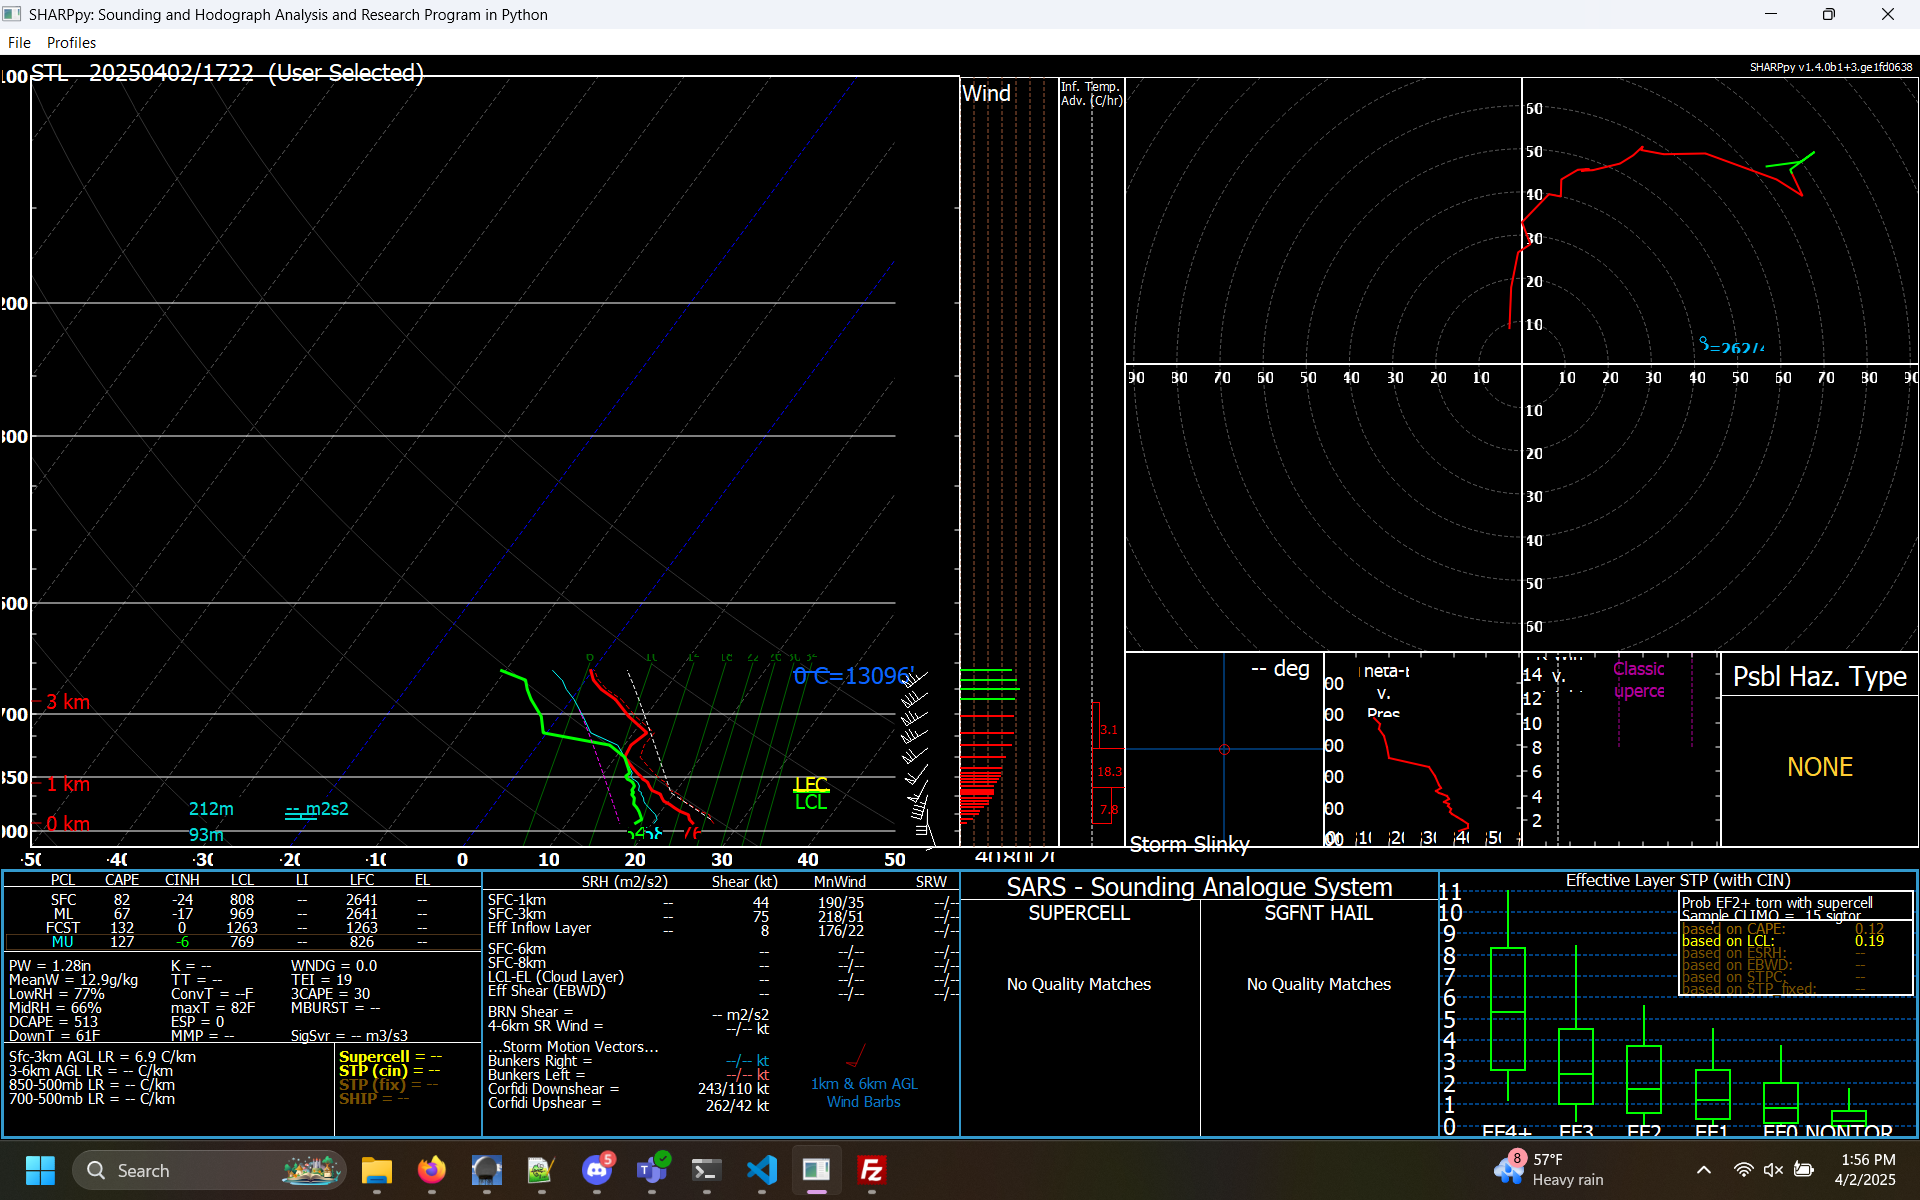Open the File menu

click(x=19, y=42)
